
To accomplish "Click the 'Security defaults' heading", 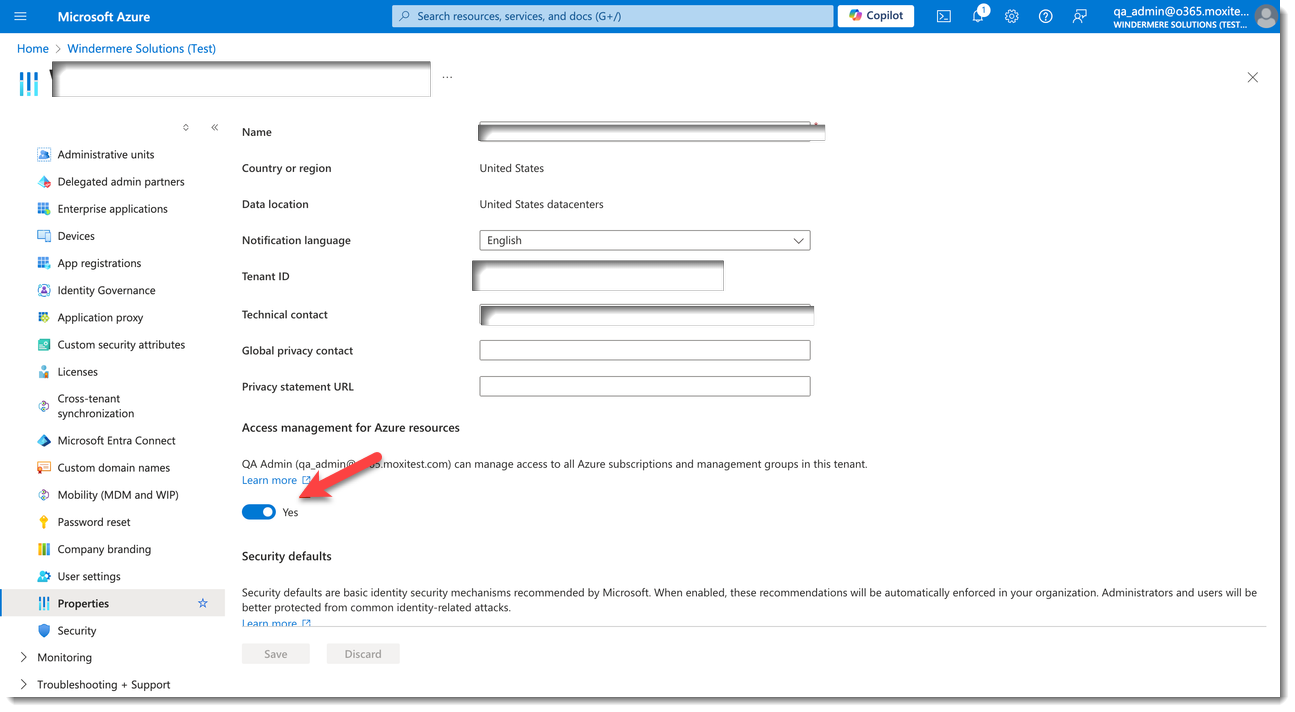I will pos(287,556).
